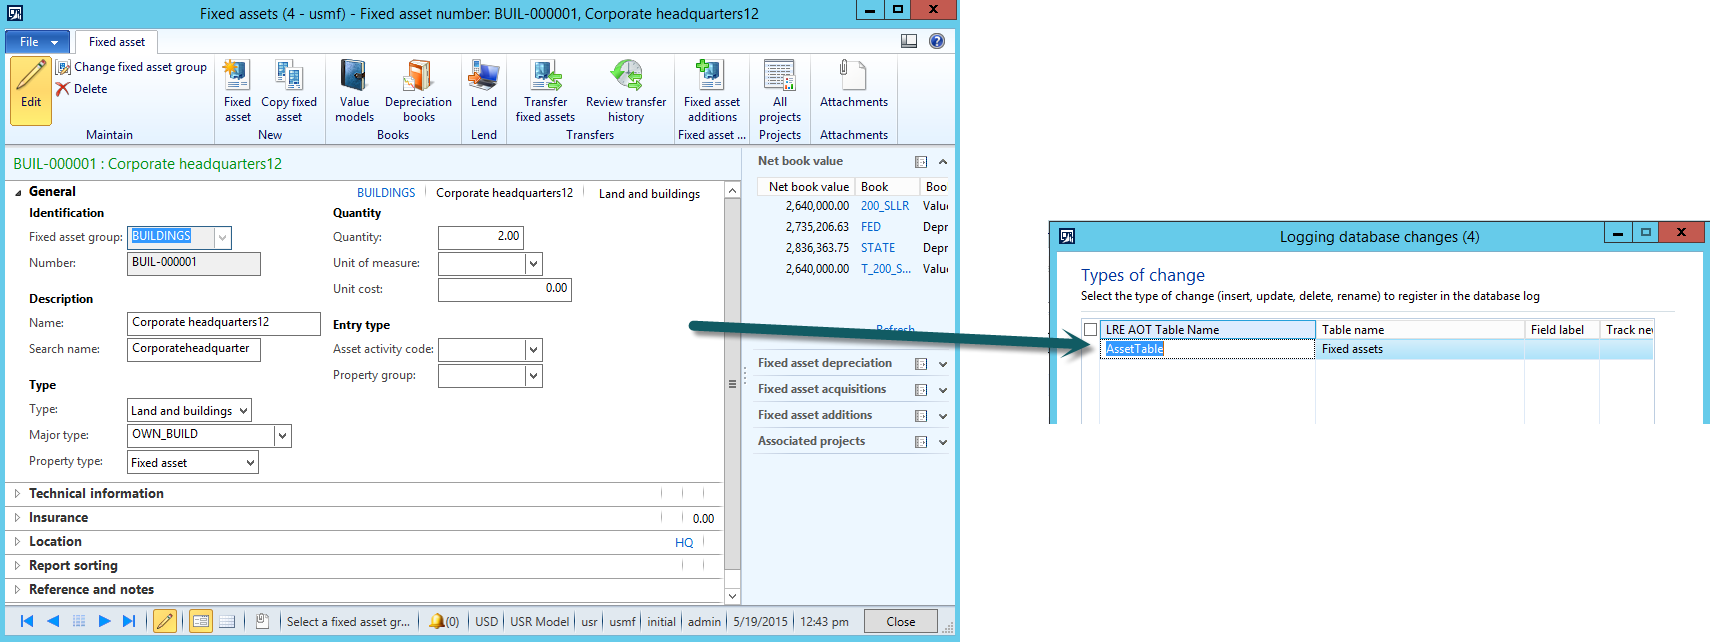Open the 200_SLLR book link

884,206
